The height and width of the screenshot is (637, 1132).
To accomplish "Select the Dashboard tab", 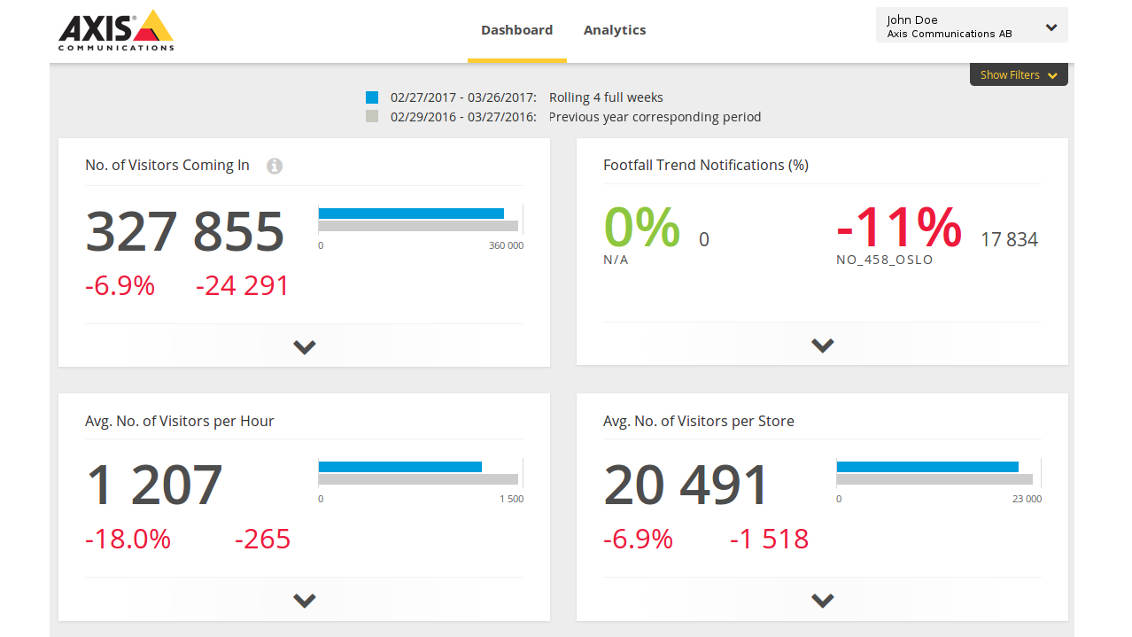I will 516,30.
